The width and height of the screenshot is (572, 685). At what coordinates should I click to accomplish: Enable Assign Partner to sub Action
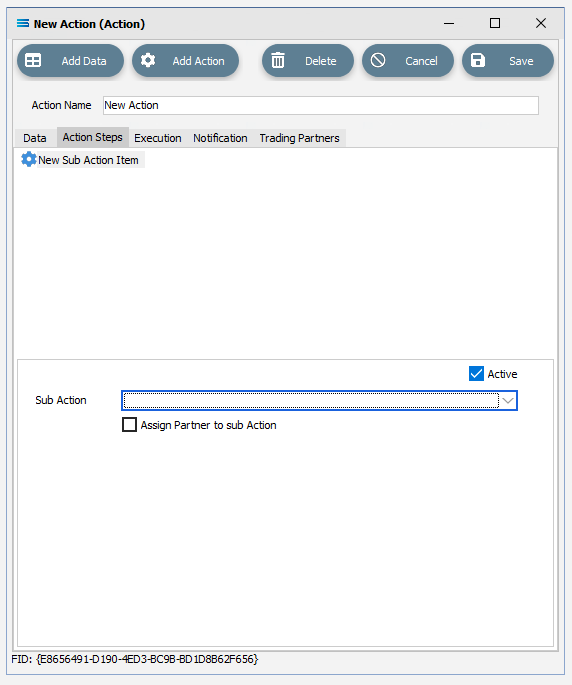[x=129, y=425]
